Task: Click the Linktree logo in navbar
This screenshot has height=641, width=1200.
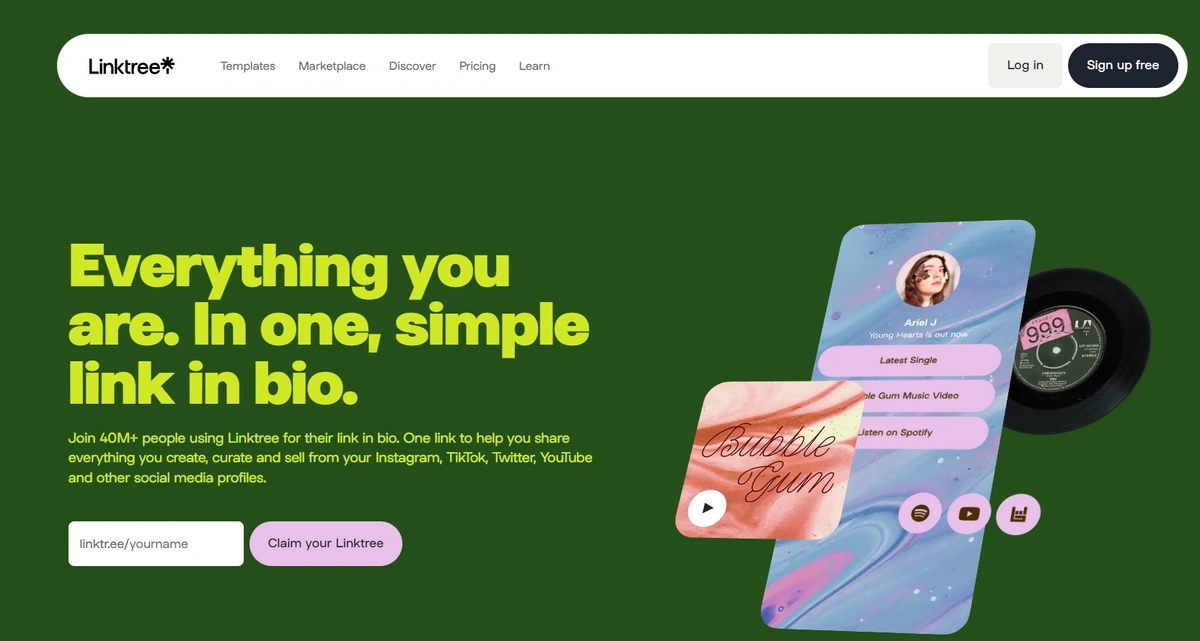Action: (x=131, y=66)
